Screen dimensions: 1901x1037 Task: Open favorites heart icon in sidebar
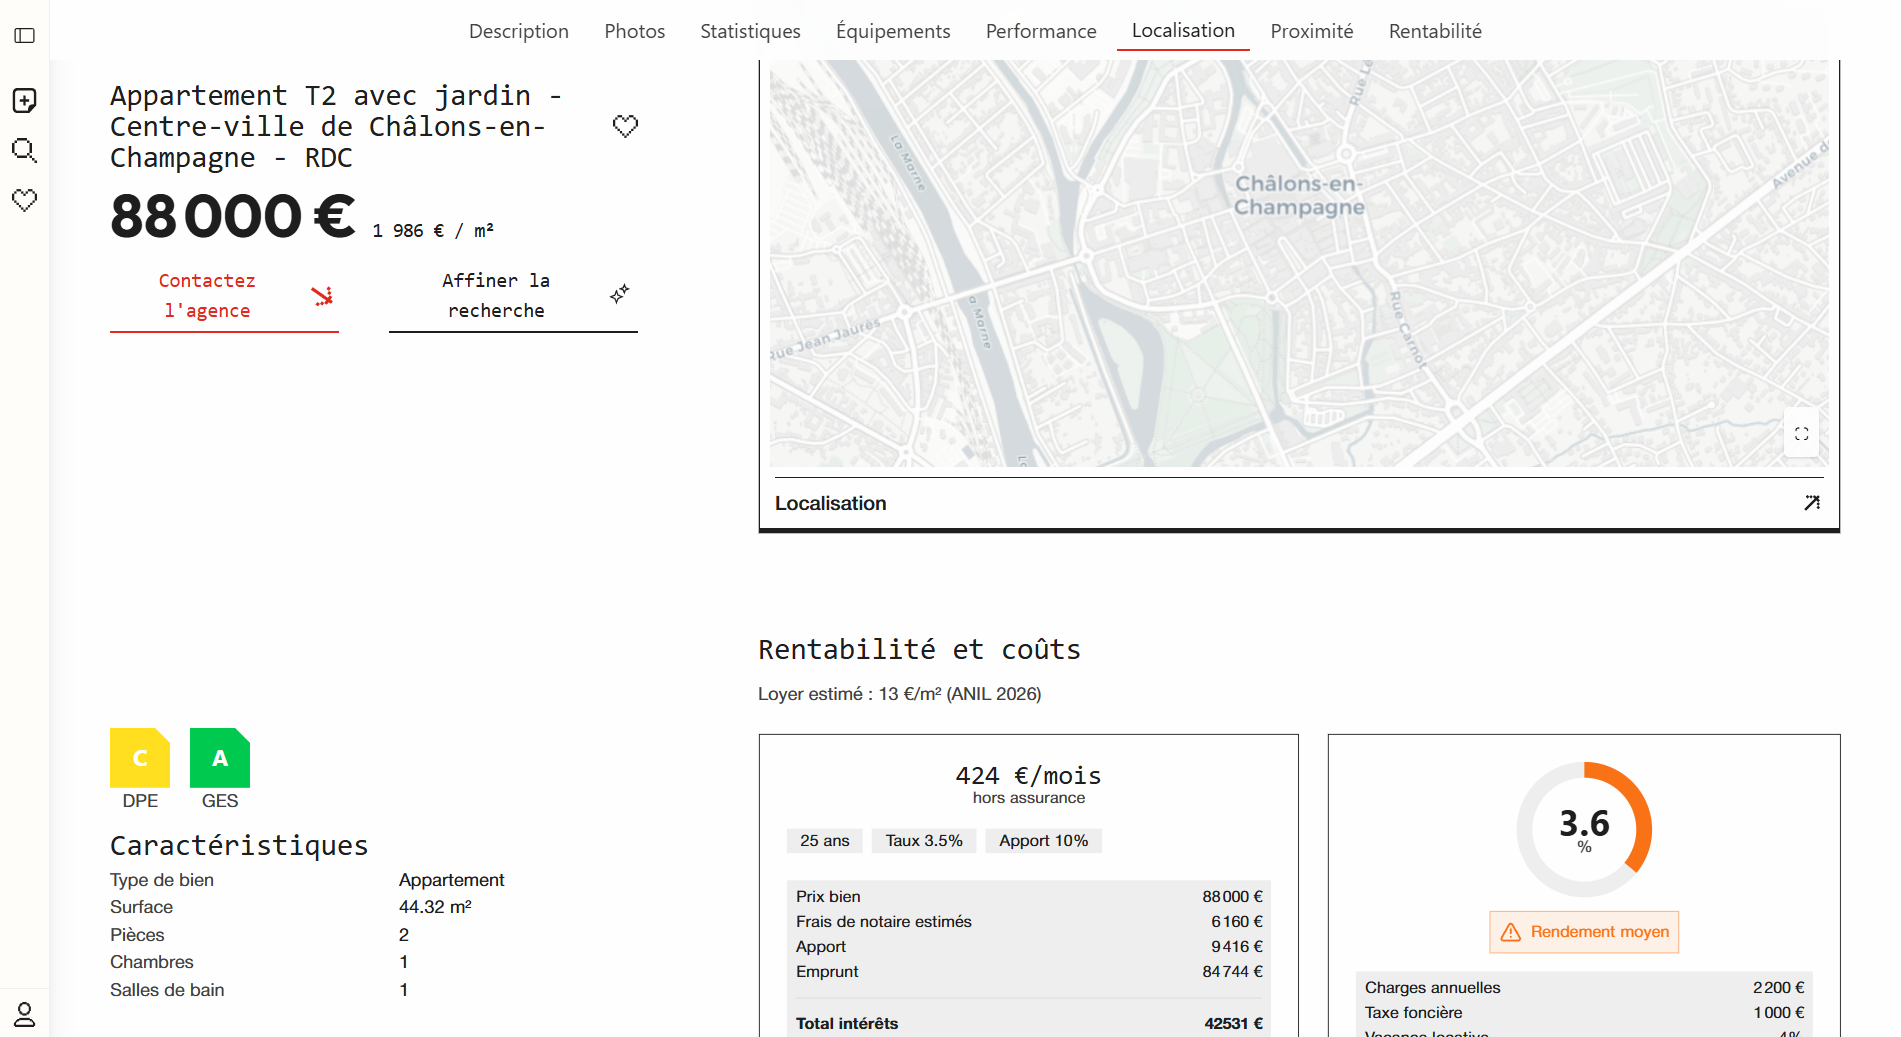click(25, 200)
